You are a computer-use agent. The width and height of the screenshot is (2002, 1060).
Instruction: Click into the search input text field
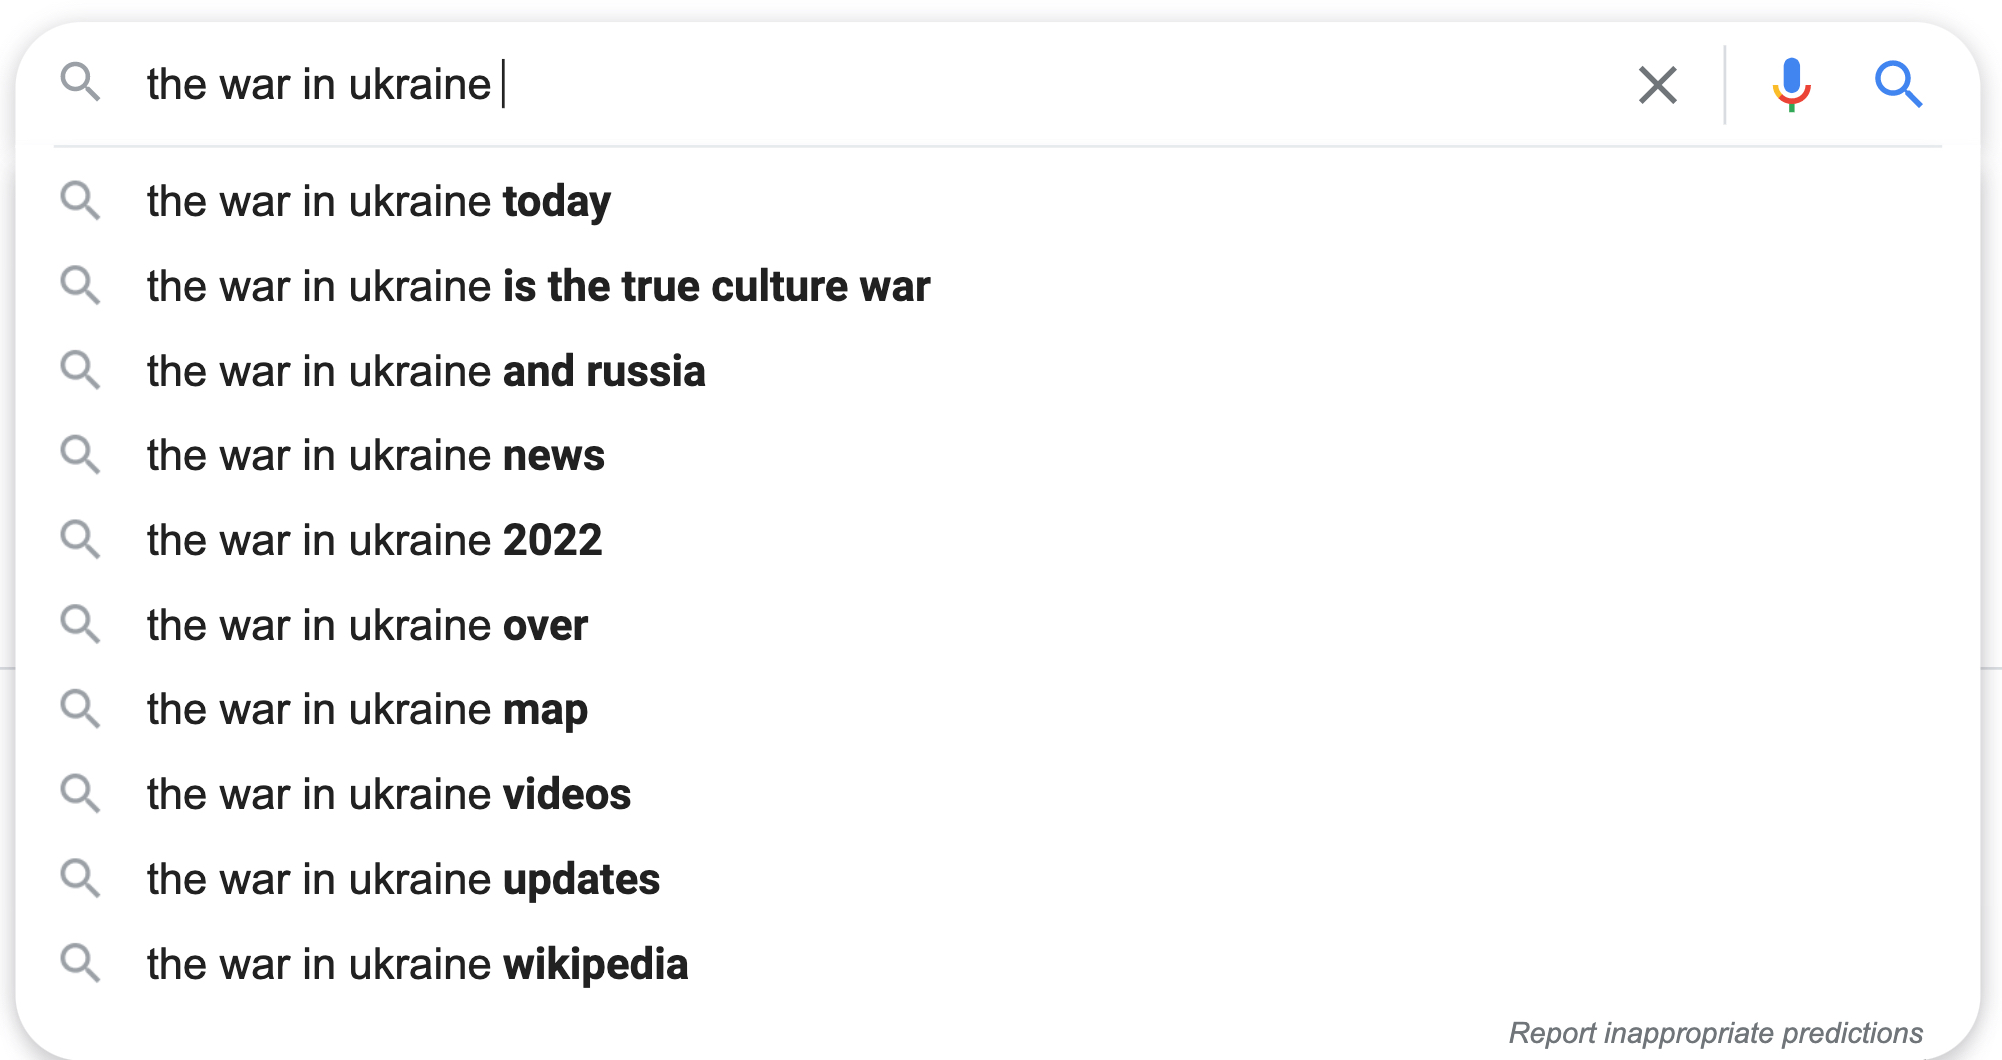(x=880, y=84)
